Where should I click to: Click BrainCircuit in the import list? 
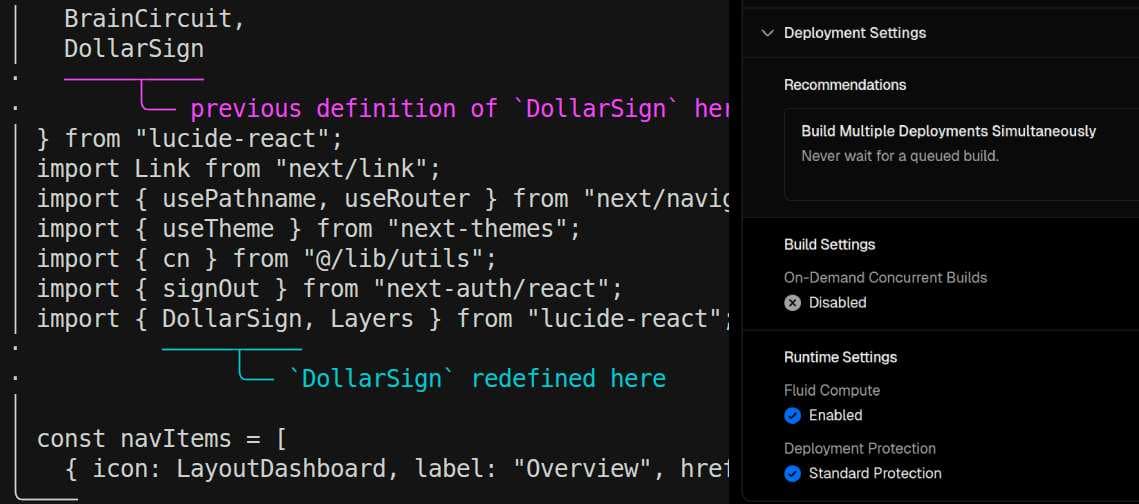click(154, 19)
